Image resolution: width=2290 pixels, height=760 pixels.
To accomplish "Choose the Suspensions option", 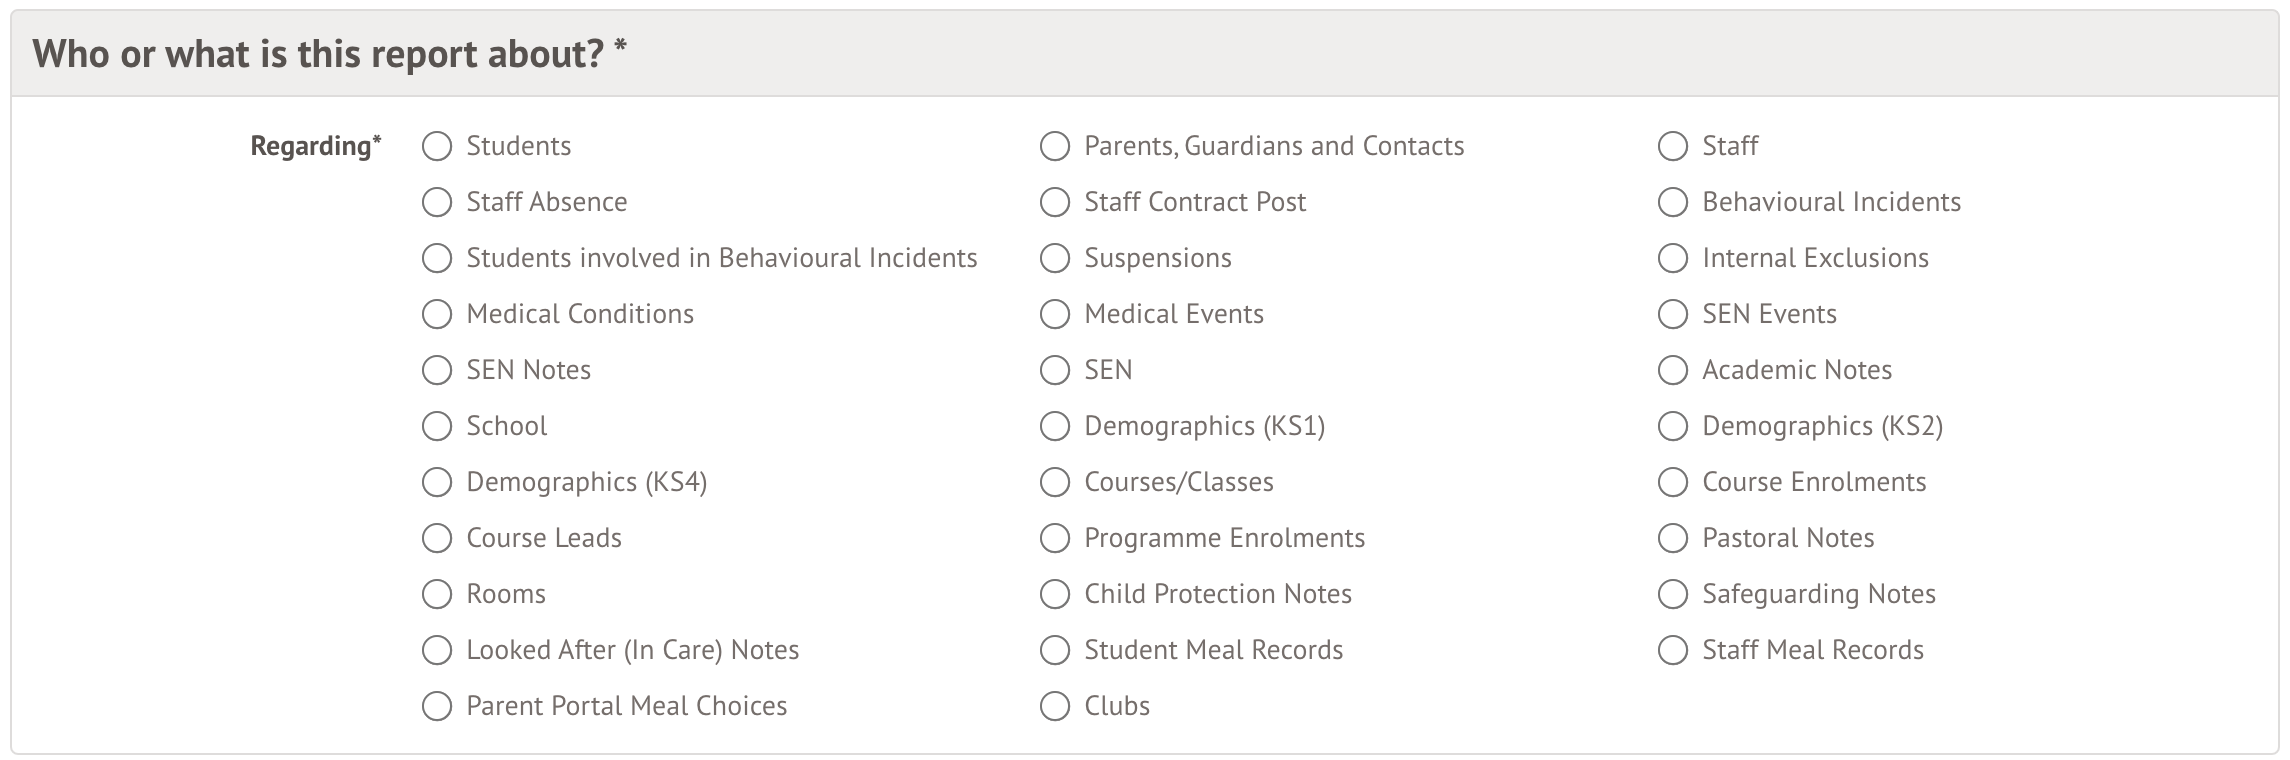I will point(1055,259).
